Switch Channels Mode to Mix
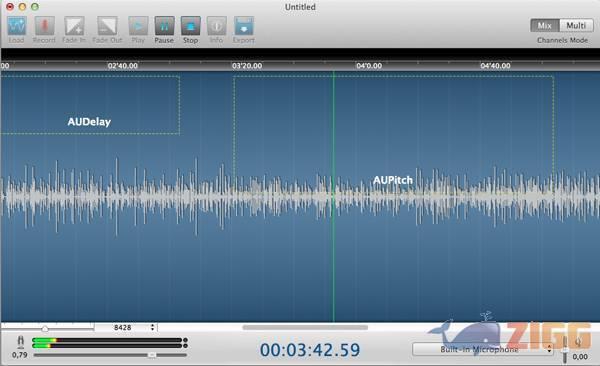The height and width of the screenshot is (366, 600). [545, 26]
